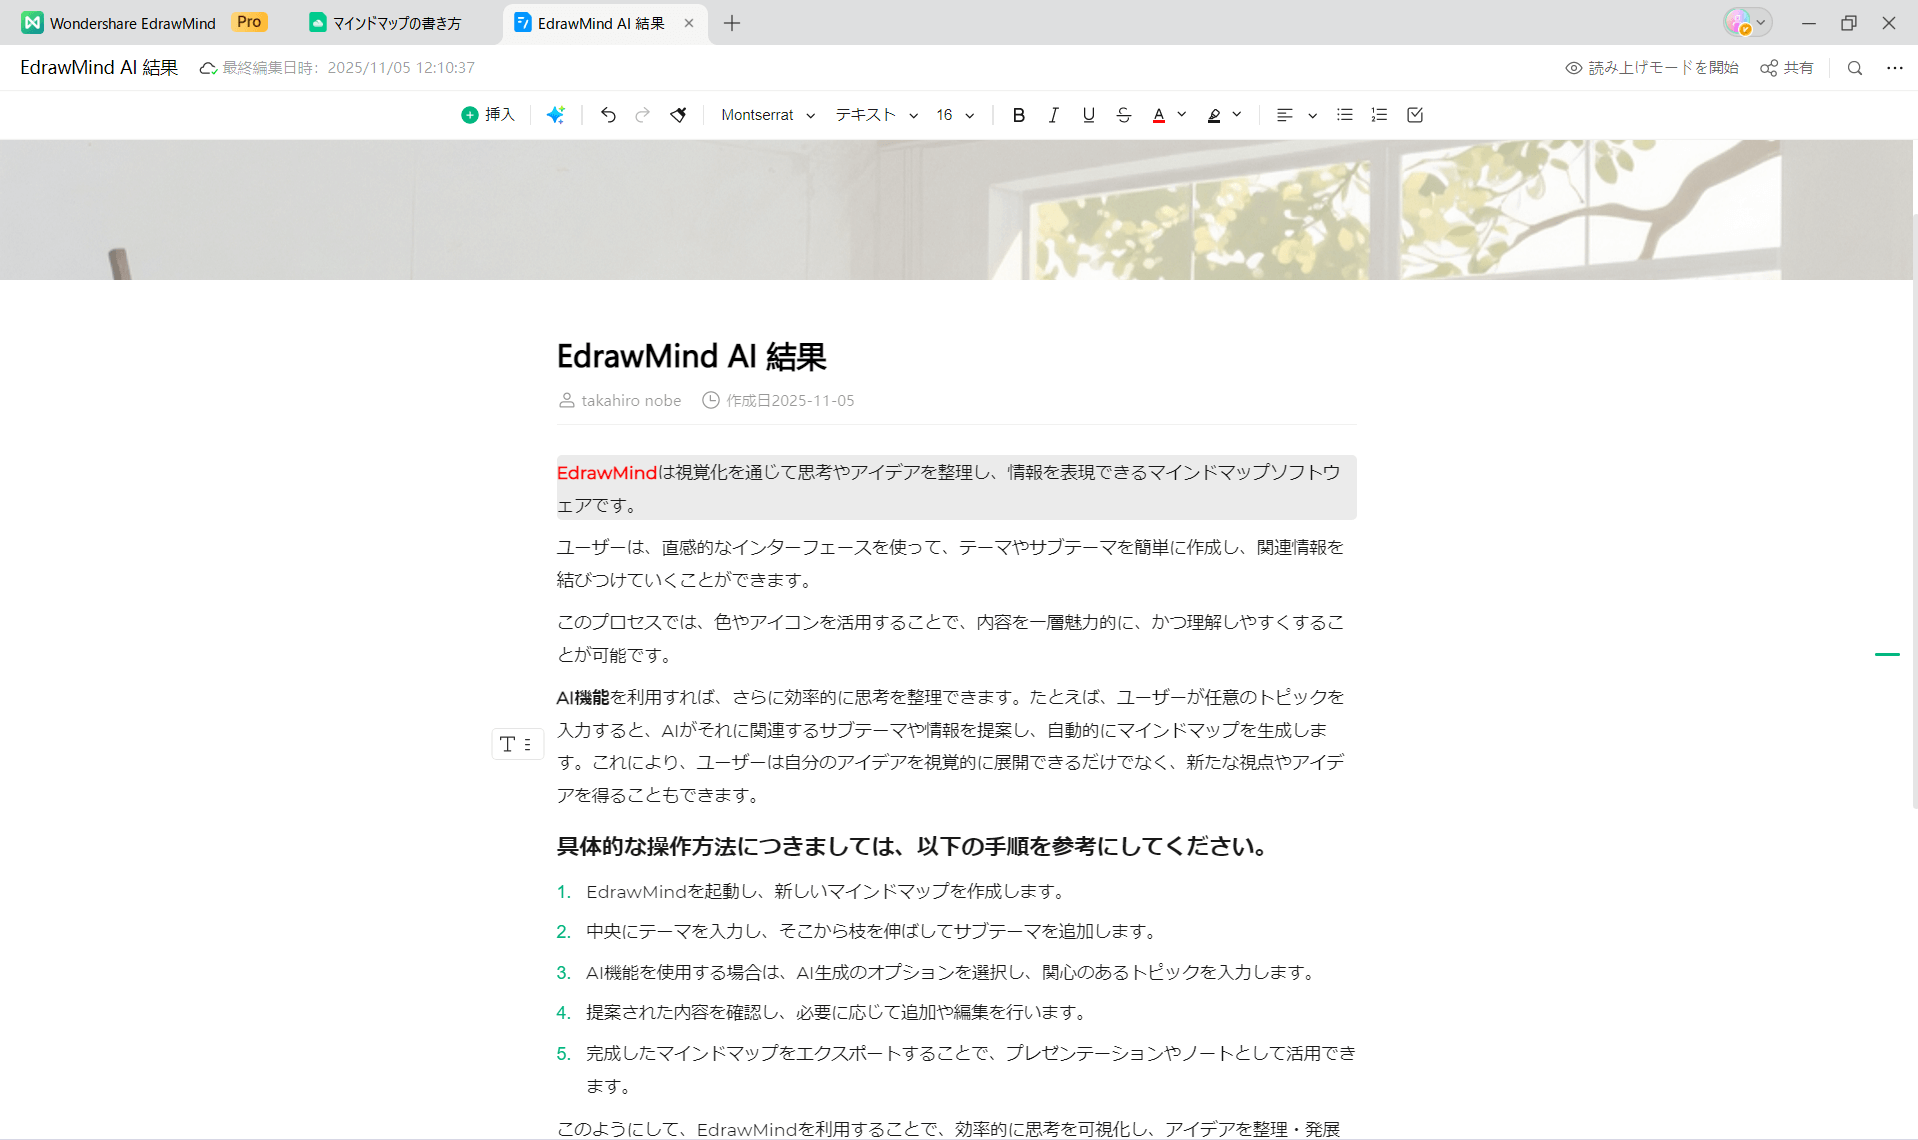Open the document search
Screen dimensions: 1918x1140
pyautogui.click(x=1854, y=67)
